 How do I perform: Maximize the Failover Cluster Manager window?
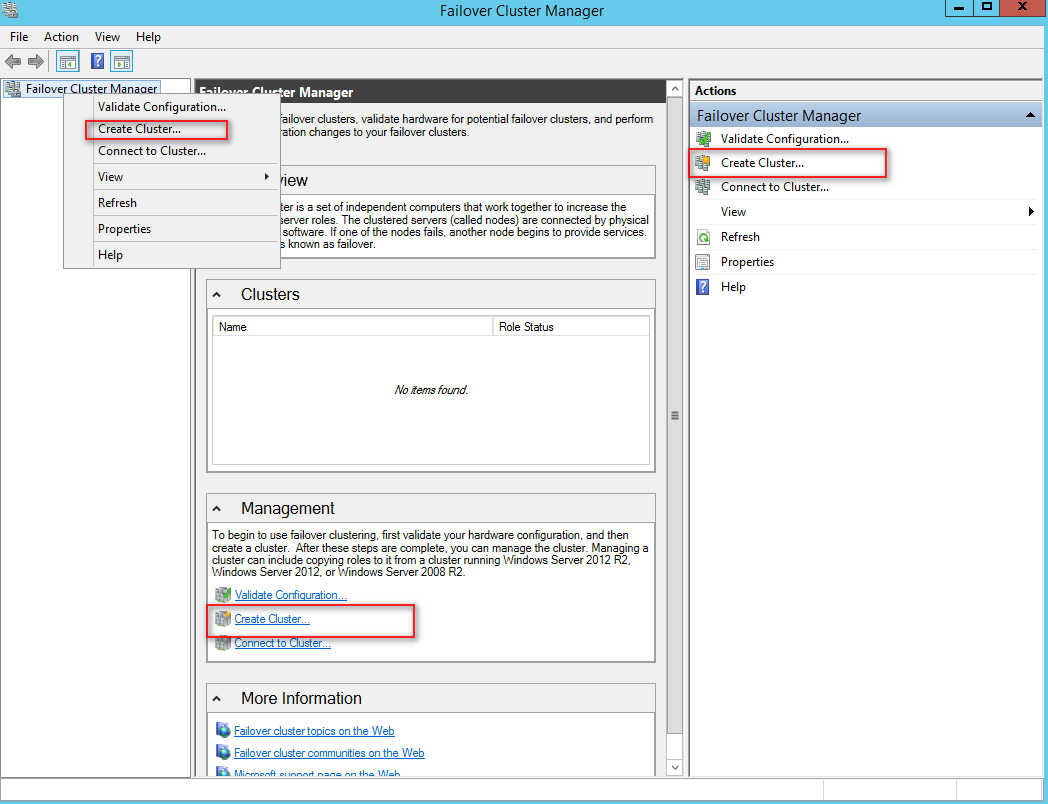click(x=987, y=8)
